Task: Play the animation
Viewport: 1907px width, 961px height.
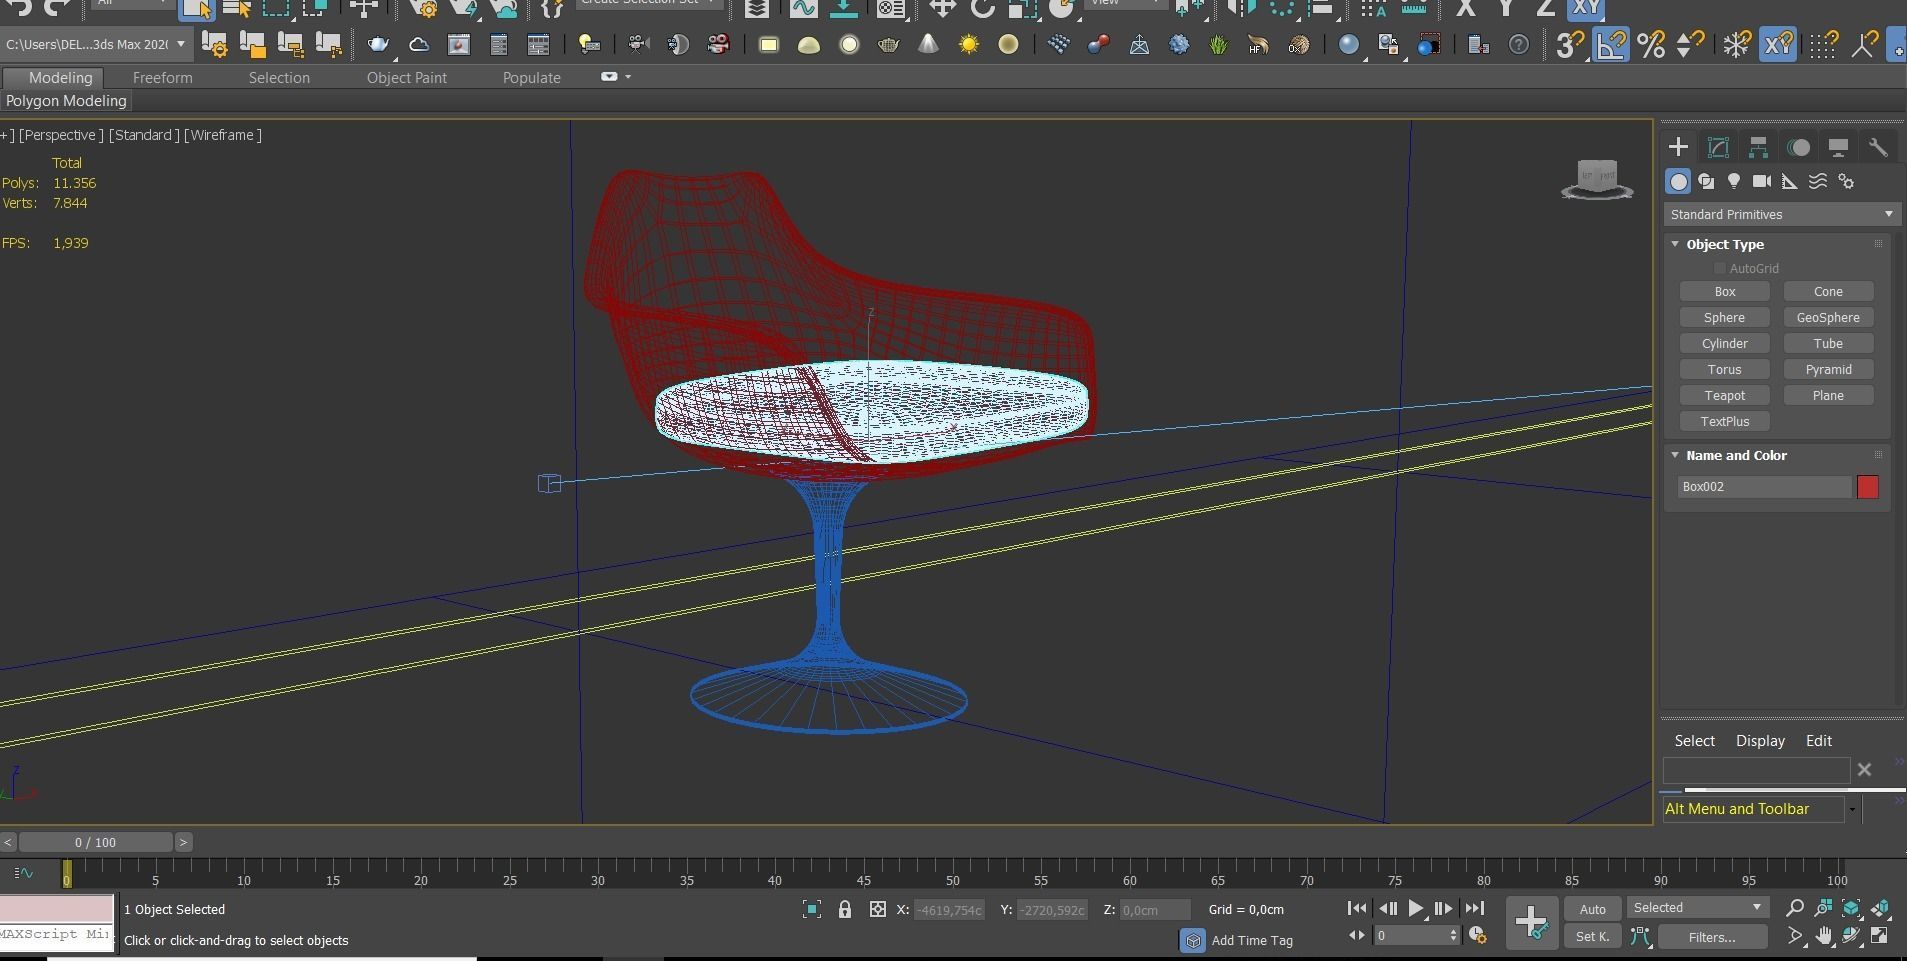Action: click(x=1415, y=909)
